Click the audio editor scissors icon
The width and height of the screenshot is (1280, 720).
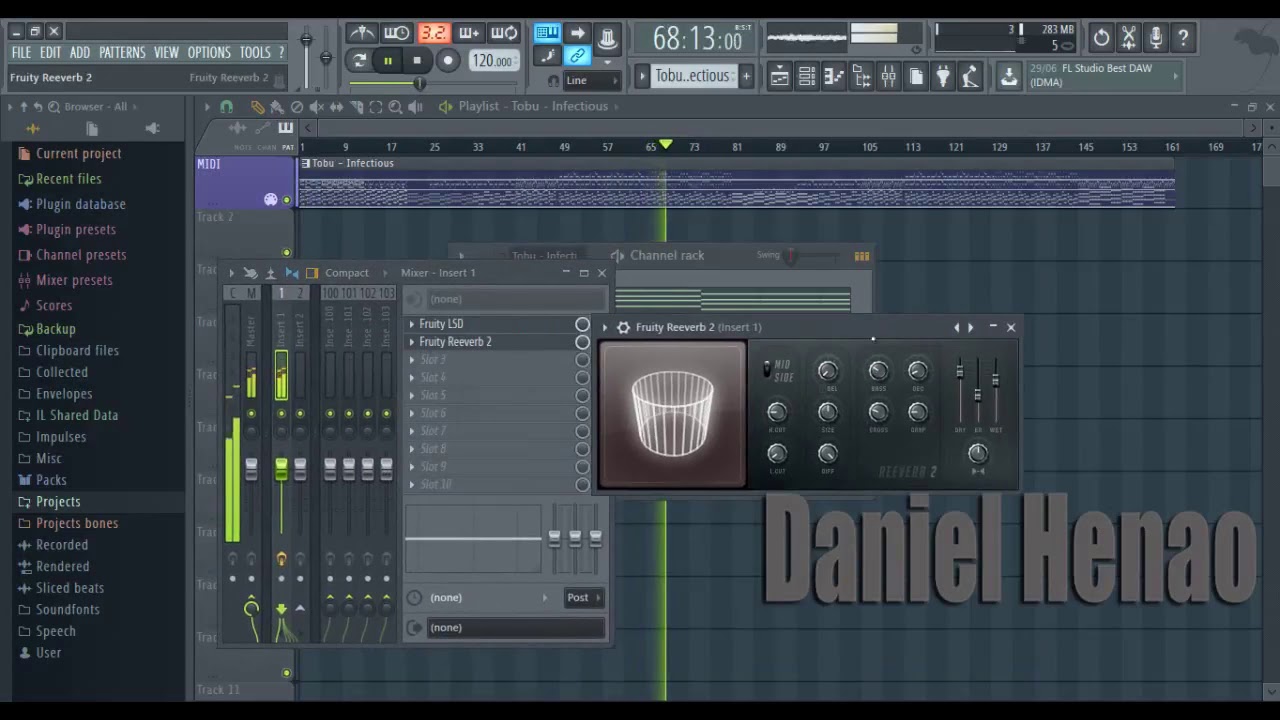pyautogui.click(x=1128, y=38)
